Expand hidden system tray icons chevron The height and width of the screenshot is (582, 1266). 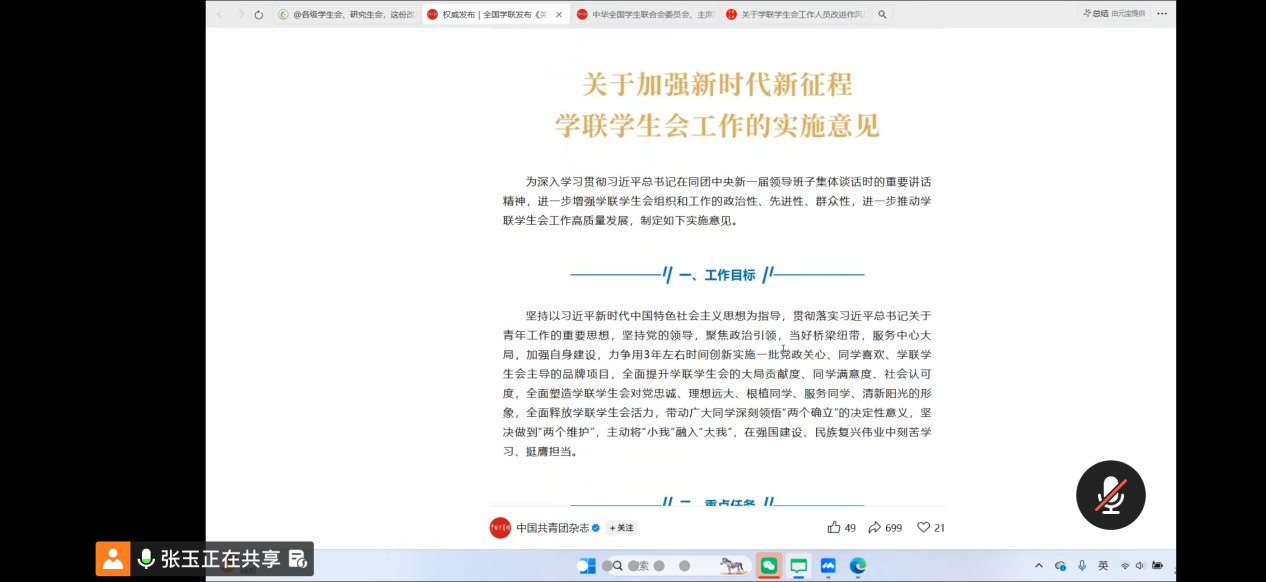click(1039, 566)
